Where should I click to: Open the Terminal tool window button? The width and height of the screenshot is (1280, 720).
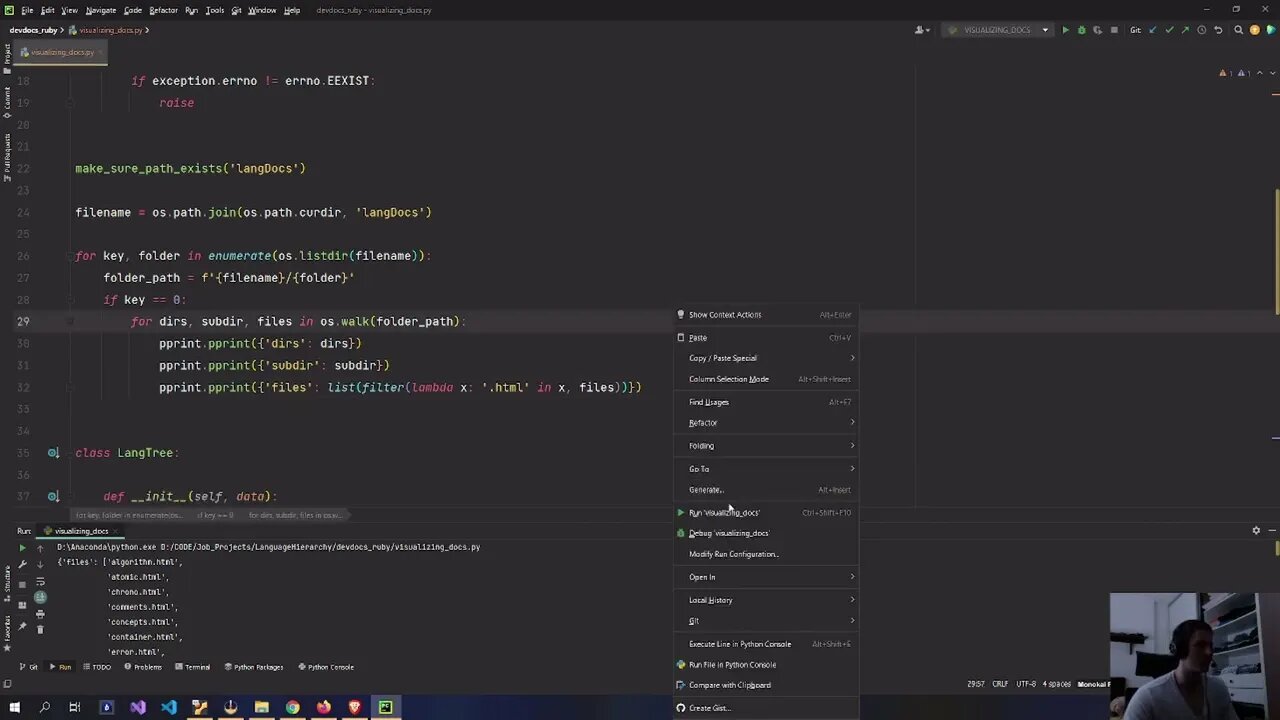click(x=193, y=667)
